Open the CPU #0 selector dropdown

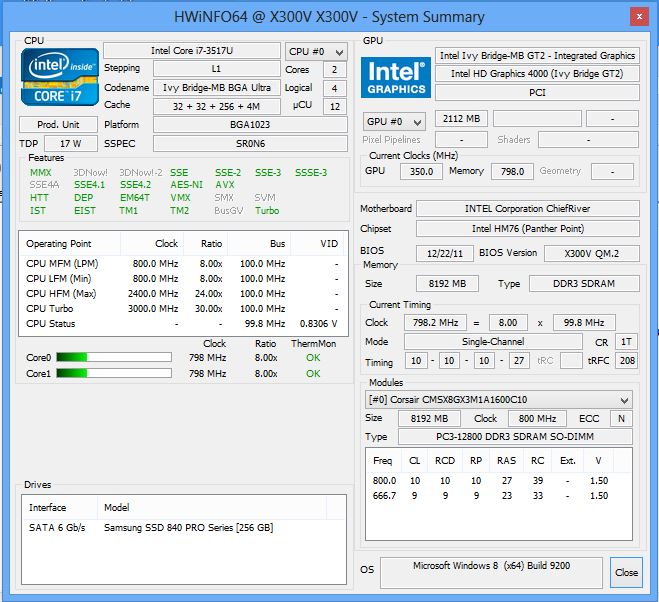click(316, 52)
